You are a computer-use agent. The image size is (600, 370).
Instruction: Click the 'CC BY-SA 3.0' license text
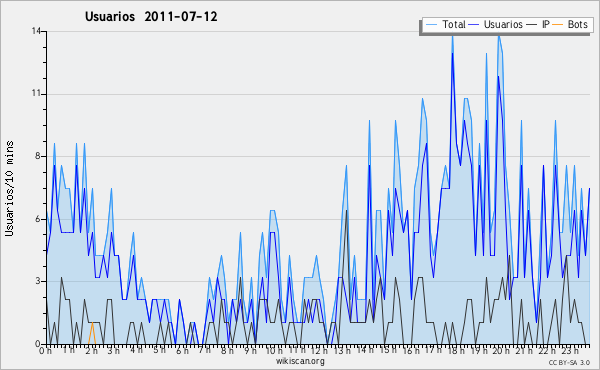(x=569, y=363)
